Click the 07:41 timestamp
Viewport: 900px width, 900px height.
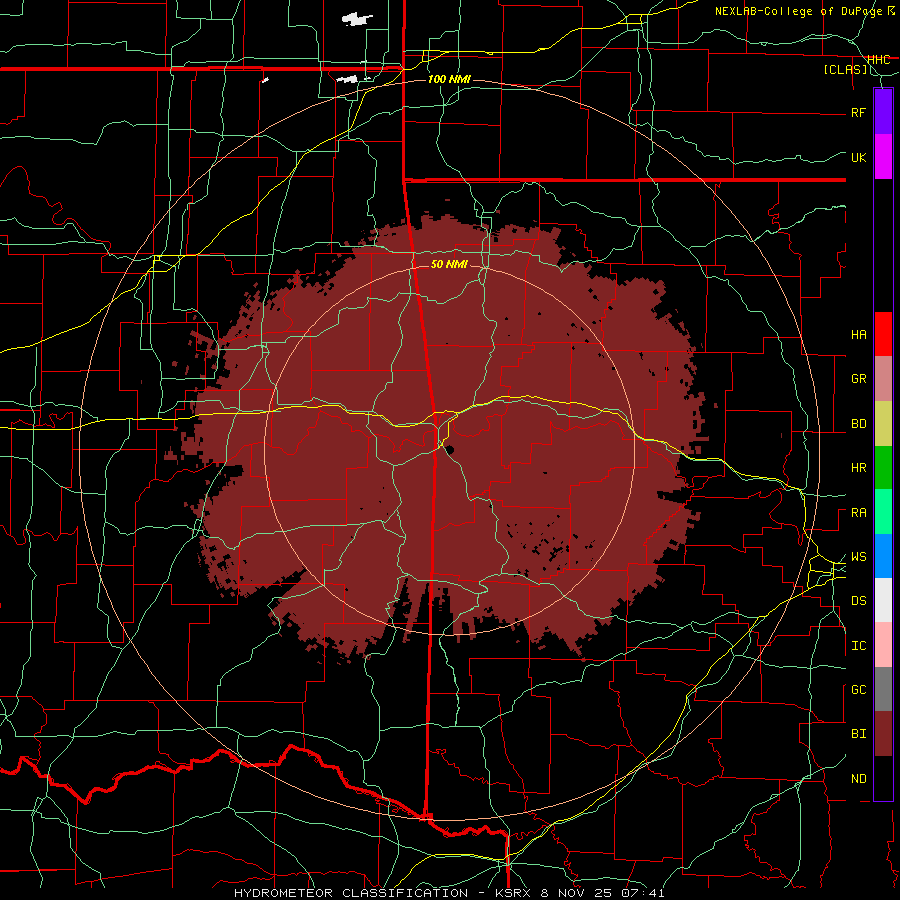coord(642,893)
